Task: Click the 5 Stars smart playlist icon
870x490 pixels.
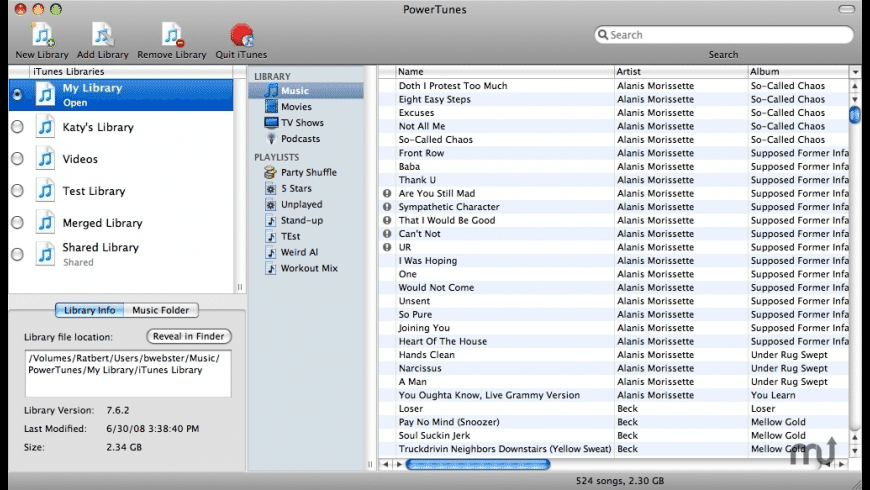Action: pos(270,189)
